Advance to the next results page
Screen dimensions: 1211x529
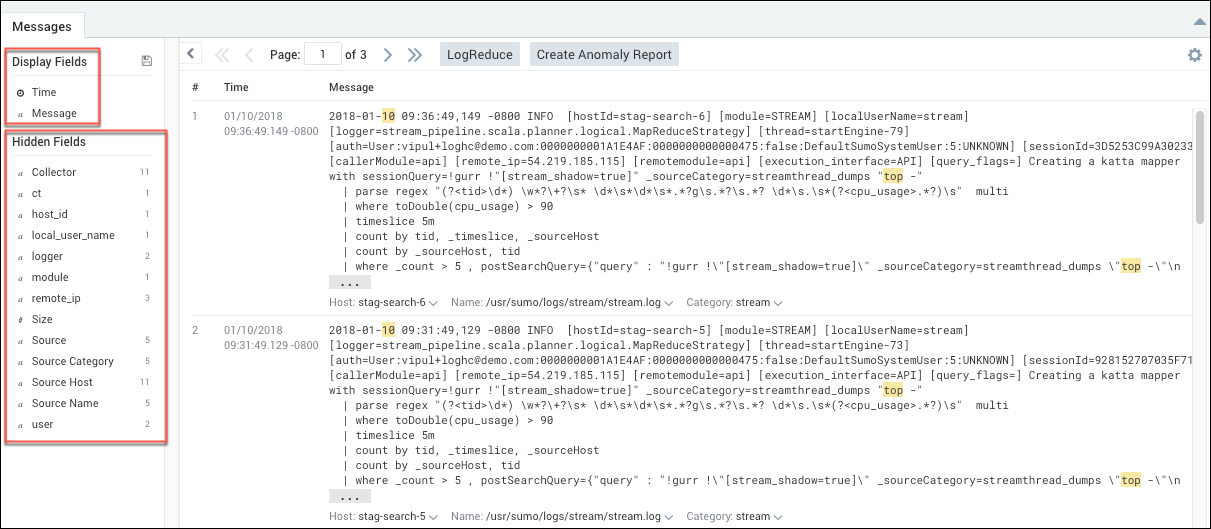pos(388,55)
